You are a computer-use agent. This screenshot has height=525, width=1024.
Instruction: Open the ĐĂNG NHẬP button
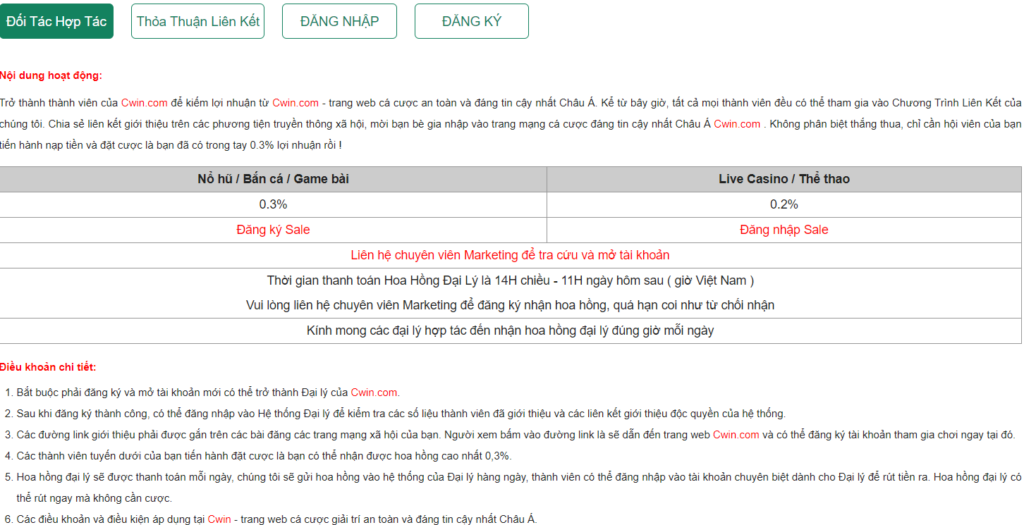click(340, 21)
